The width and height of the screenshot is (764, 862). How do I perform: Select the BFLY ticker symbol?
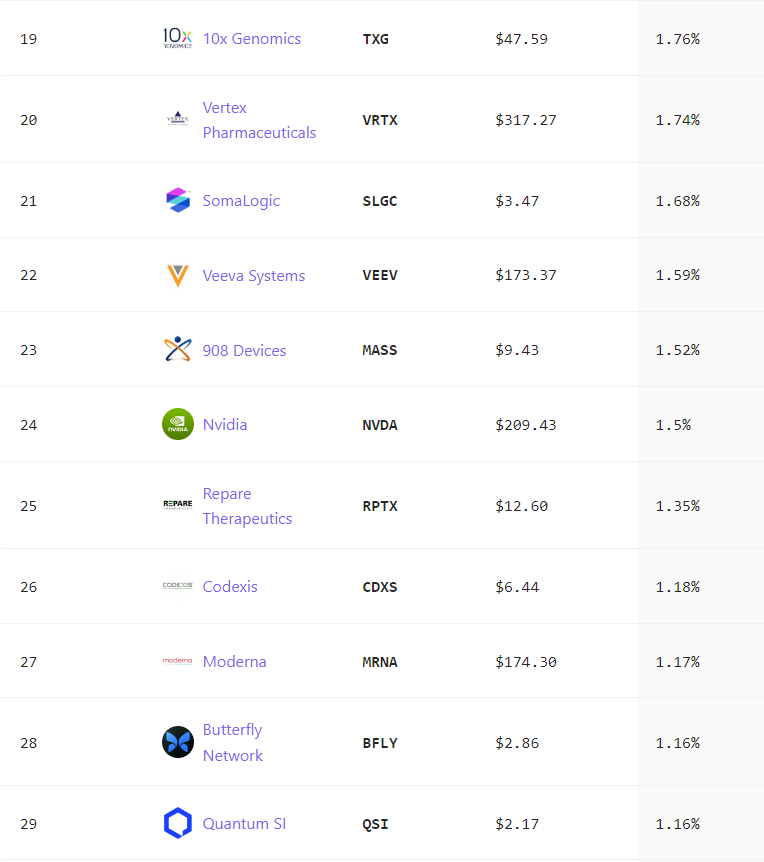(x=380, y=743)
